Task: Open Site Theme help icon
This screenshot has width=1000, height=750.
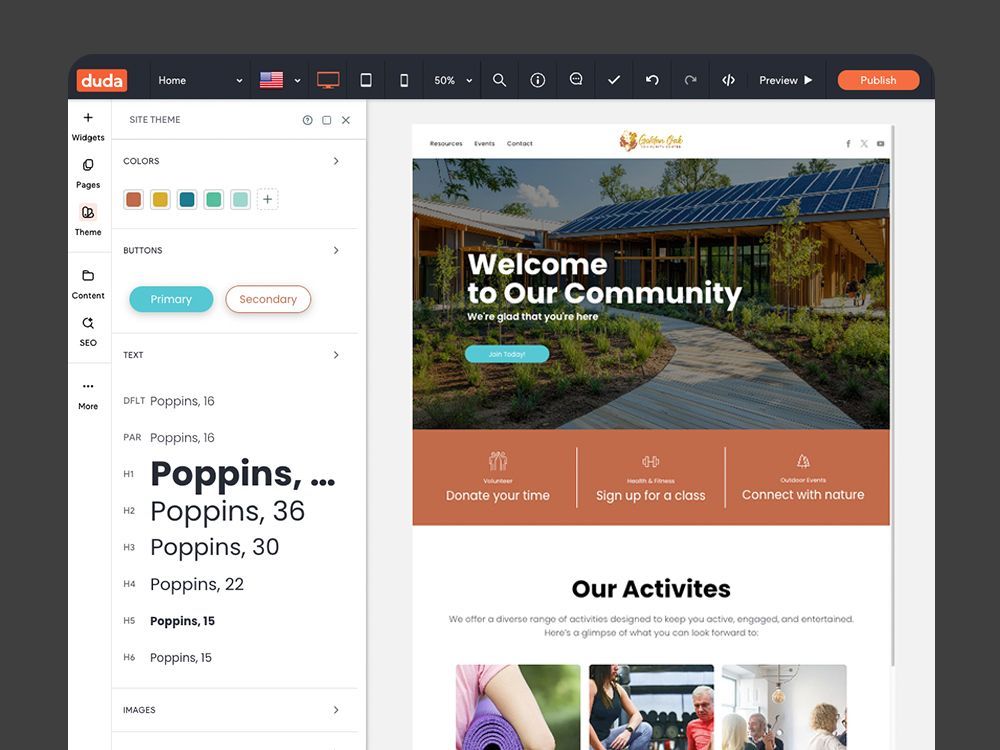Action: click(307, 120)
